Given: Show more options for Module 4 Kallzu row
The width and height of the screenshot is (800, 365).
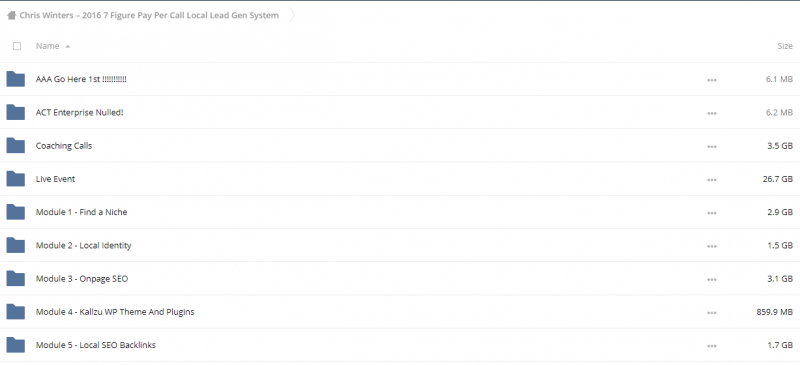Looking at the screenshot, I should click(x=712, y=312).
